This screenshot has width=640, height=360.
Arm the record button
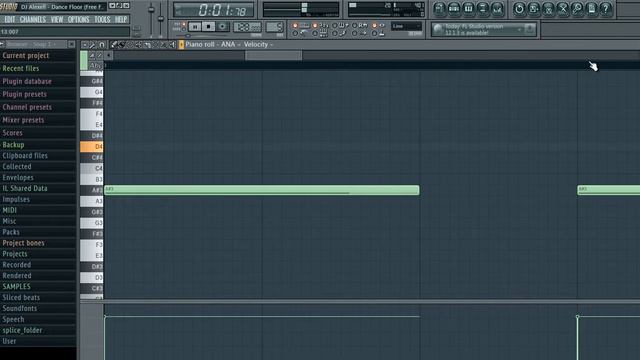(222, 27)
